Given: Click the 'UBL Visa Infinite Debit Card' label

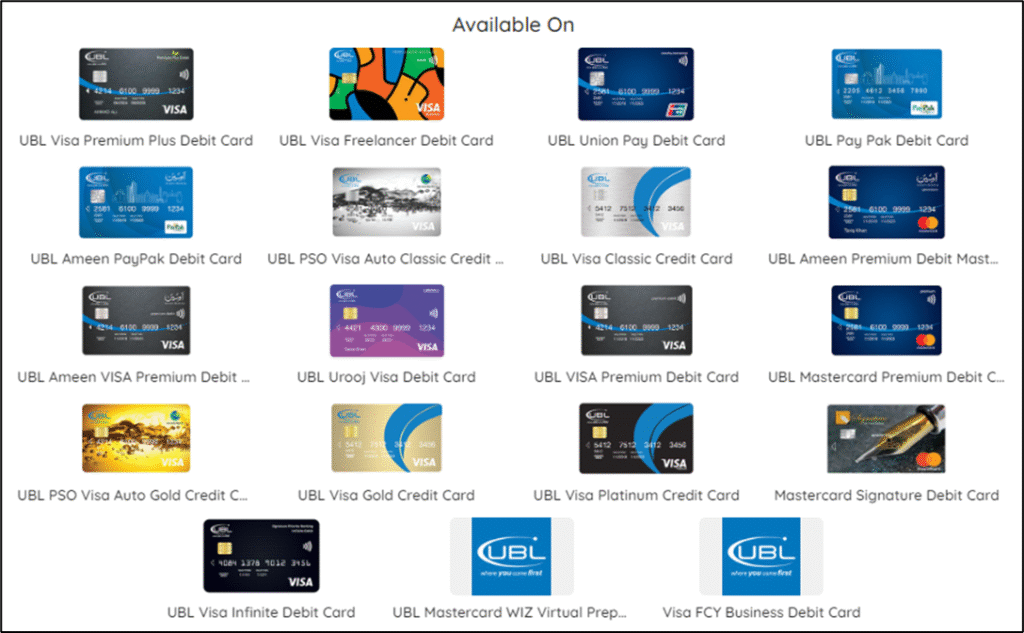Looking at the screenshot, I should tap(261, 612).
